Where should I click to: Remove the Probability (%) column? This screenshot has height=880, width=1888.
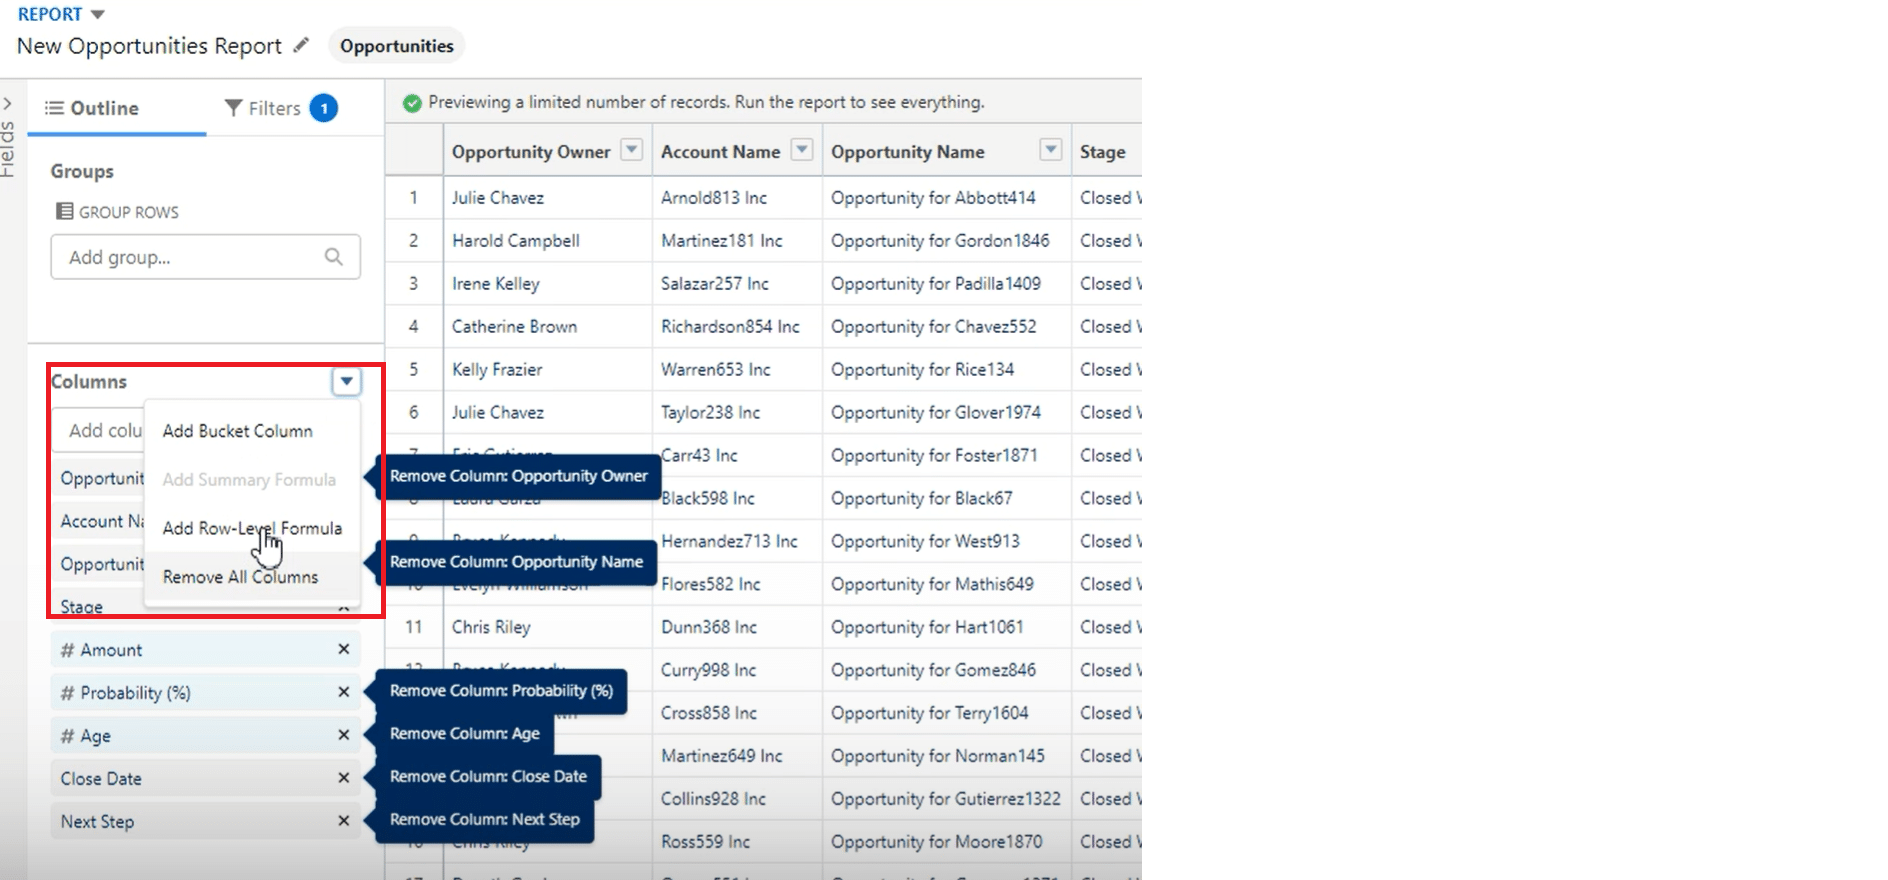point(343,693)
